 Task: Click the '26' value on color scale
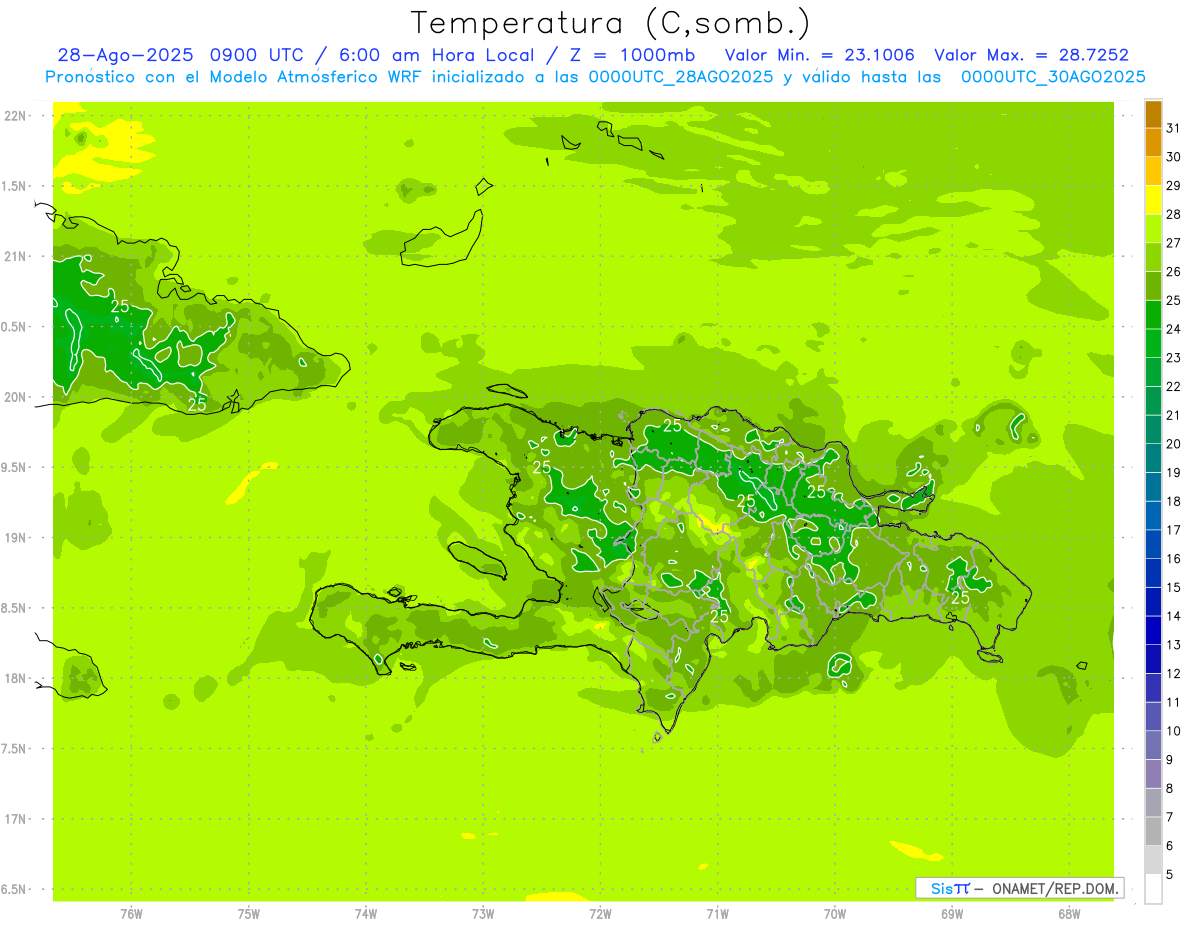(x=1174, y=272)
